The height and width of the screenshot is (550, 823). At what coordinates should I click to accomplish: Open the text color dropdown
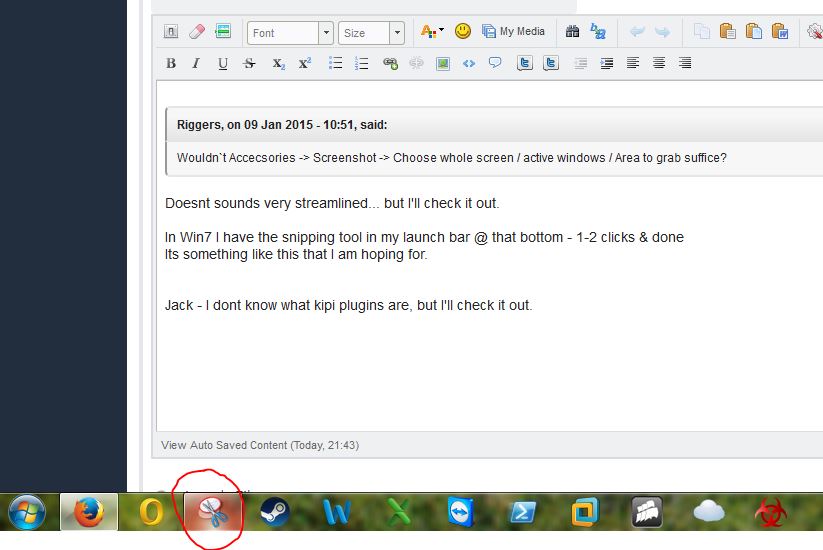pyautogui.click(x=432, y=32)
